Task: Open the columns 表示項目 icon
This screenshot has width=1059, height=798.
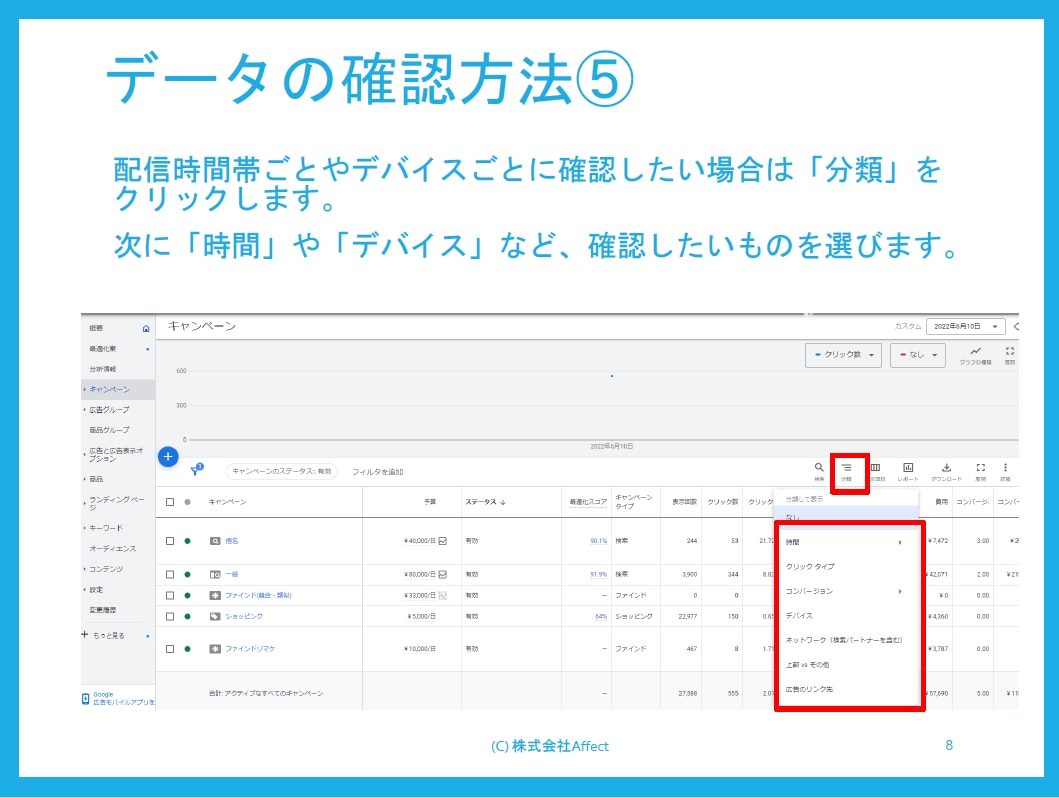Action: click(875, 467)
